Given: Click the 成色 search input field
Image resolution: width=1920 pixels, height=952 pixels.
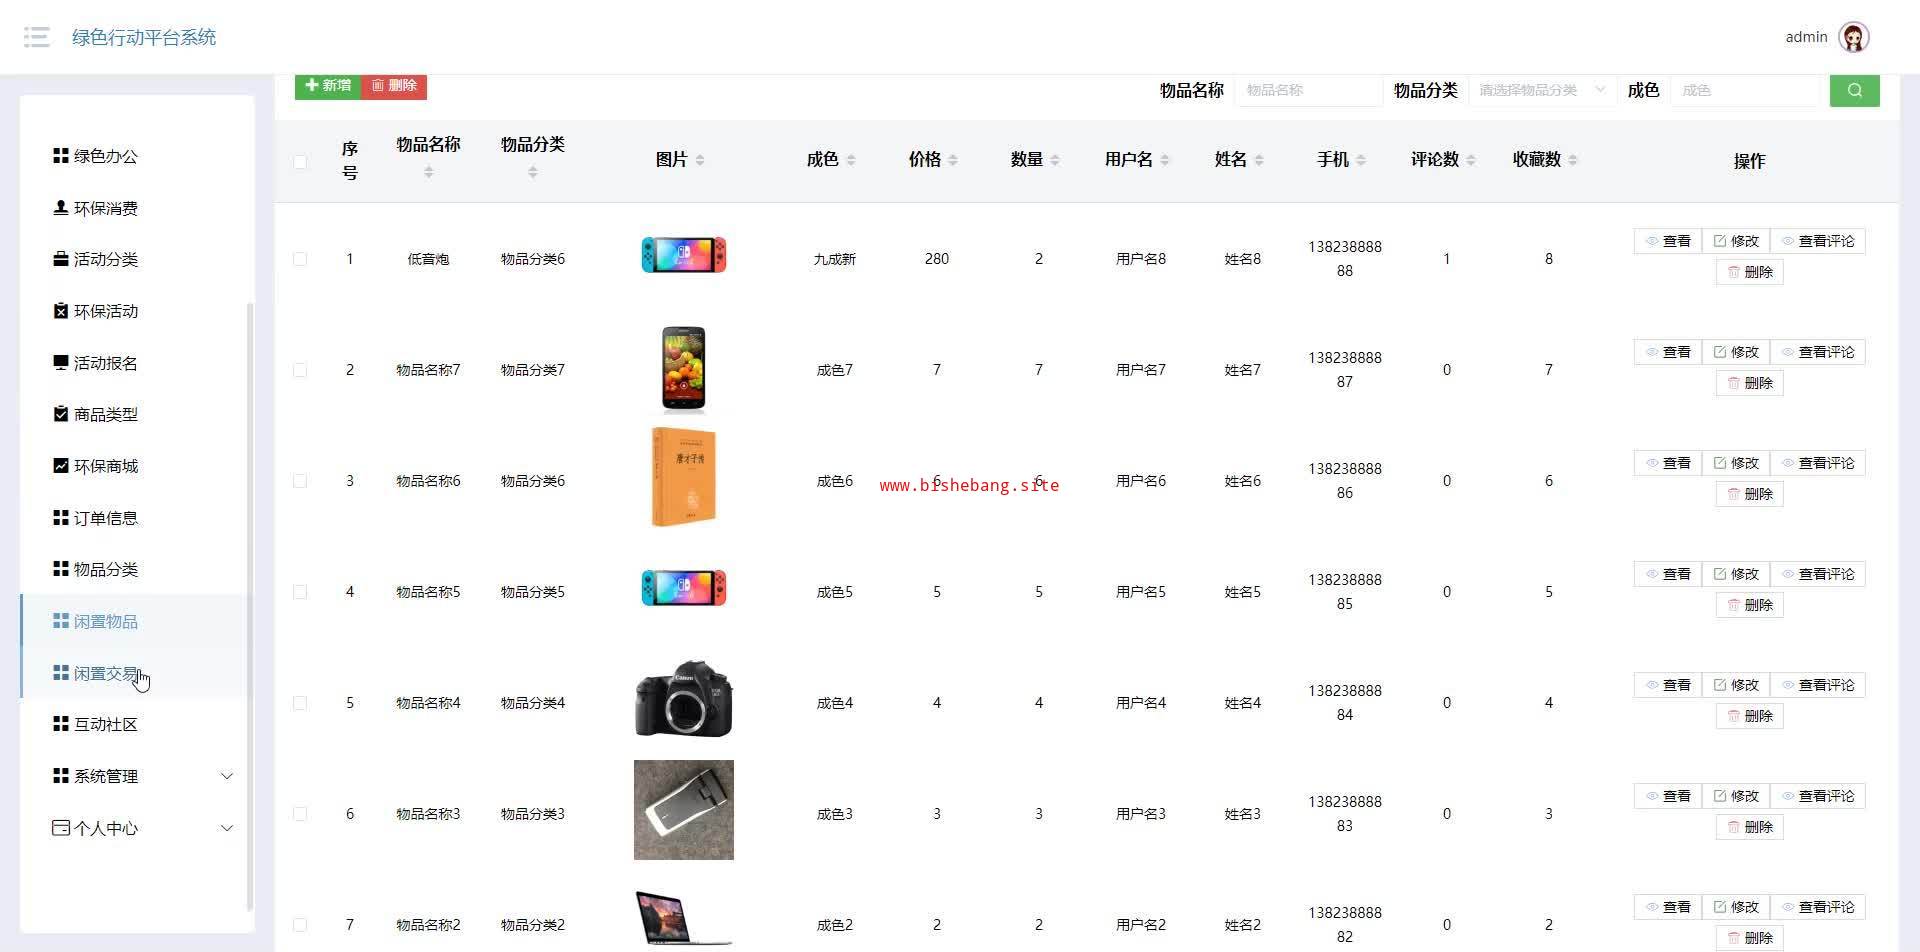Looking at the screenshot, I should pos(1745,90).
